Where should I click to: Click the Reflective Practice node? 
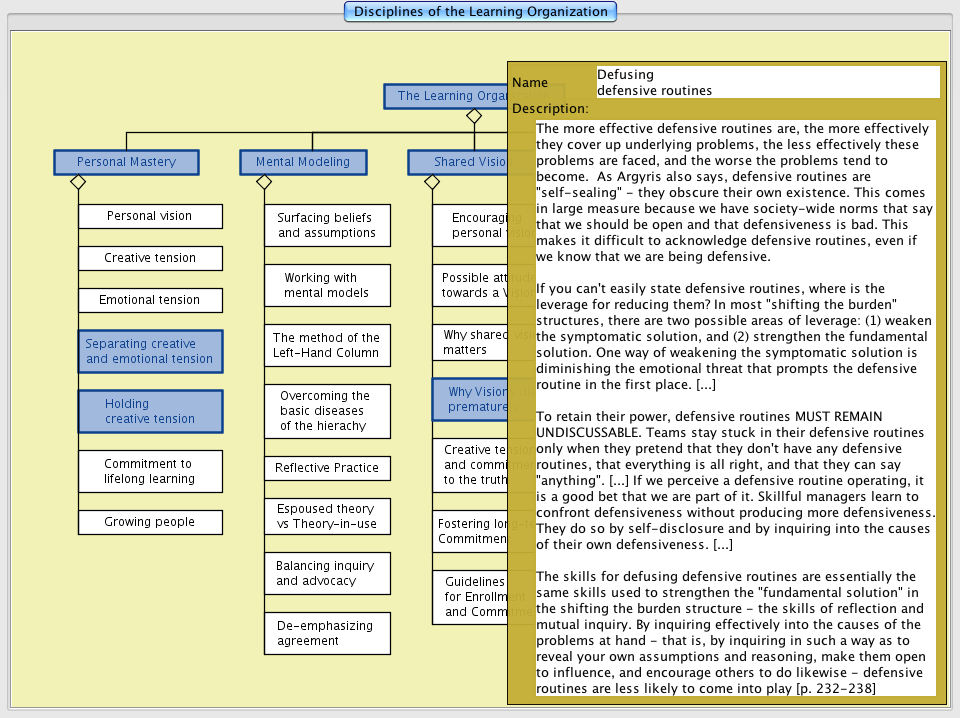coord(327,468)
